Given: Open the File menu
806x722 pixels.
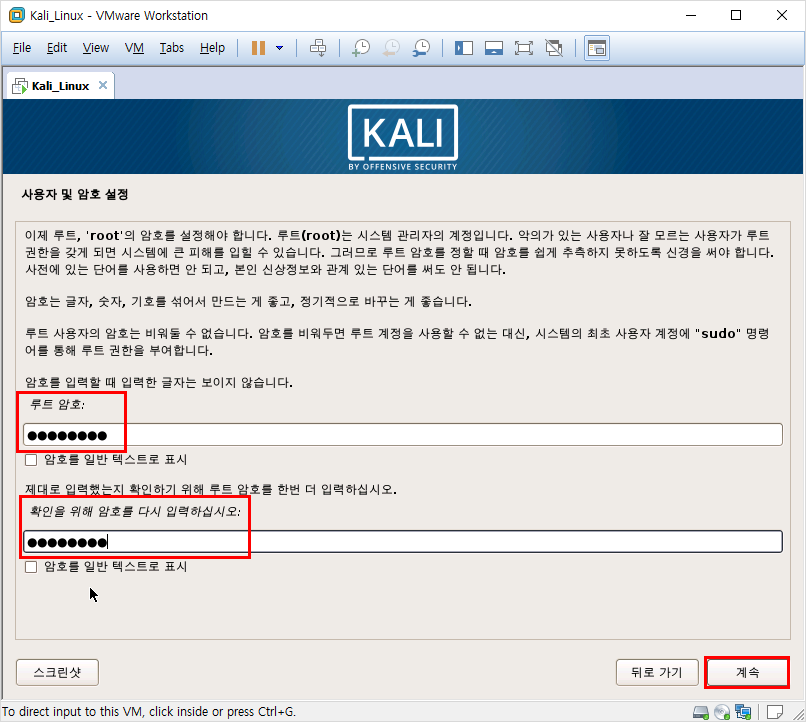Looking at the screenshot, I should click(x=22, y=48).
